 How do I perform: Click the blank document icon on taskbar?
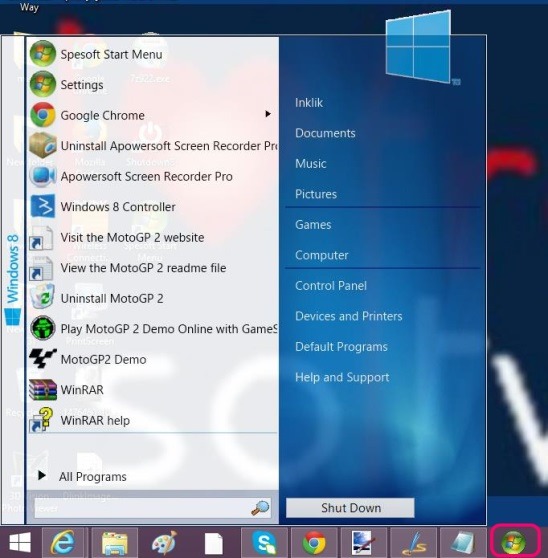214,544
